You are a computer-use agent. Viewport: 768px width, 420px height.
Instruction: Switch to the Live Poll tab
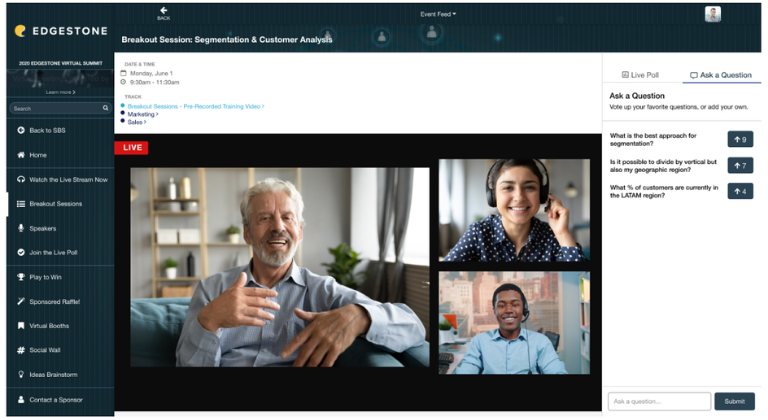tap(641, 75)
